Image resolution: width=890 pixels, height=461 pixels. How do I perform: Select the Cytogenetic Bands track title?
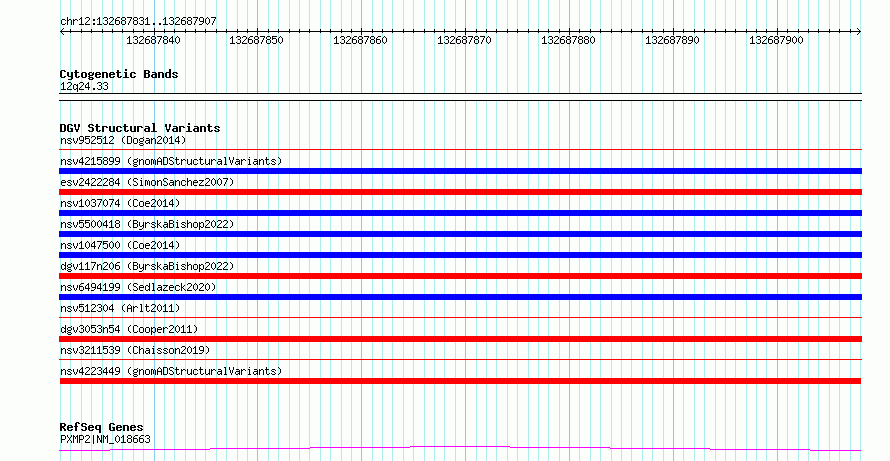coord(119,74)
